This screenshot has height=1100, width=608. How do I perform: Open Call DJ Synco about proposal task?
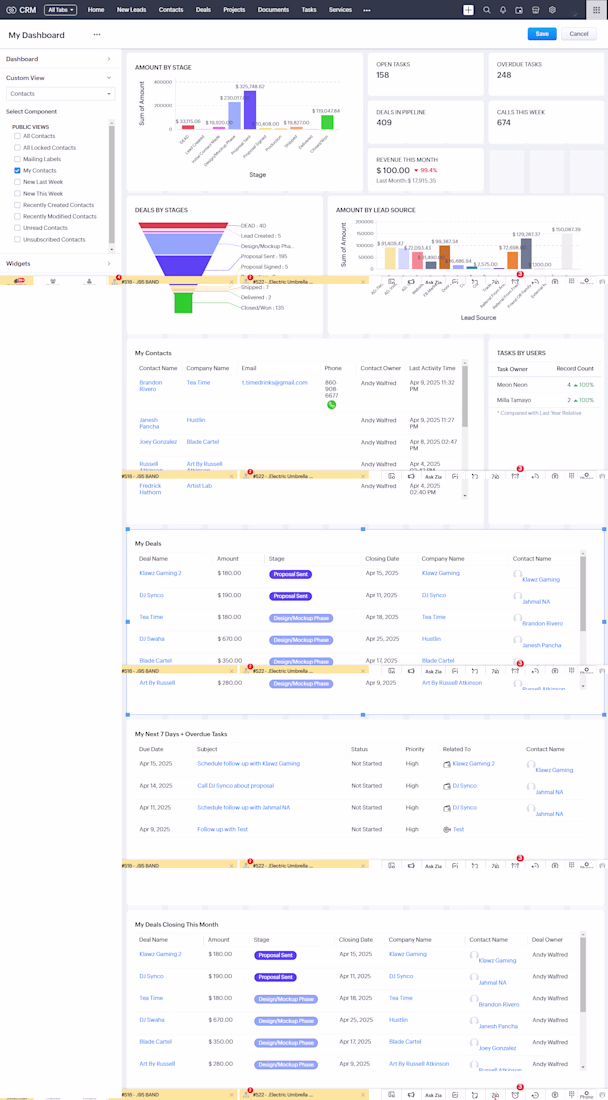pyautogui.click(x=236, y=786)
